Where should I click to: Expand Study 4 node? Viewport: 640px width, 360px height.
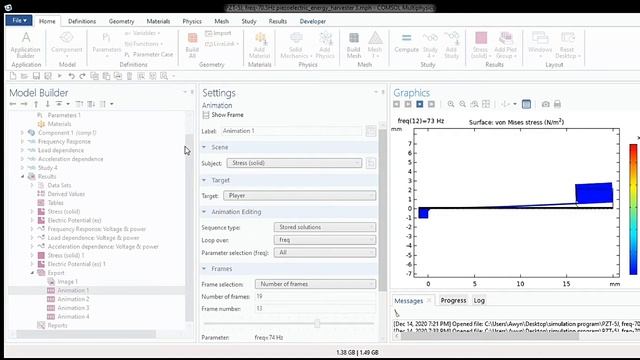[22, 168]
